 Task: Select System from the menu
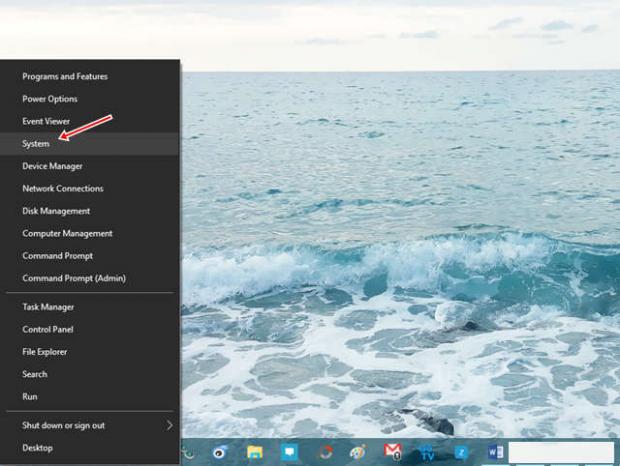36,144
